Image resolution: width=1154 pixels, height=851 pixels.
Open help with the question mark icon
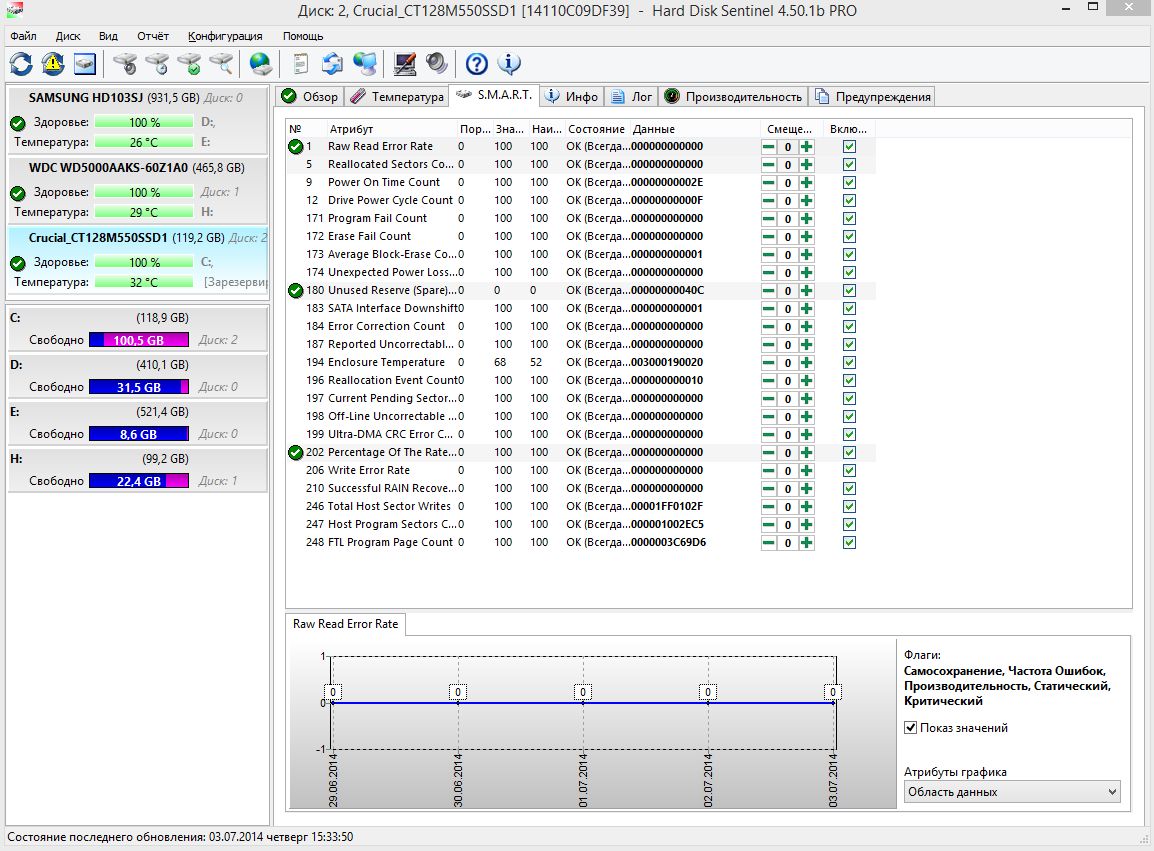point(477,64)
